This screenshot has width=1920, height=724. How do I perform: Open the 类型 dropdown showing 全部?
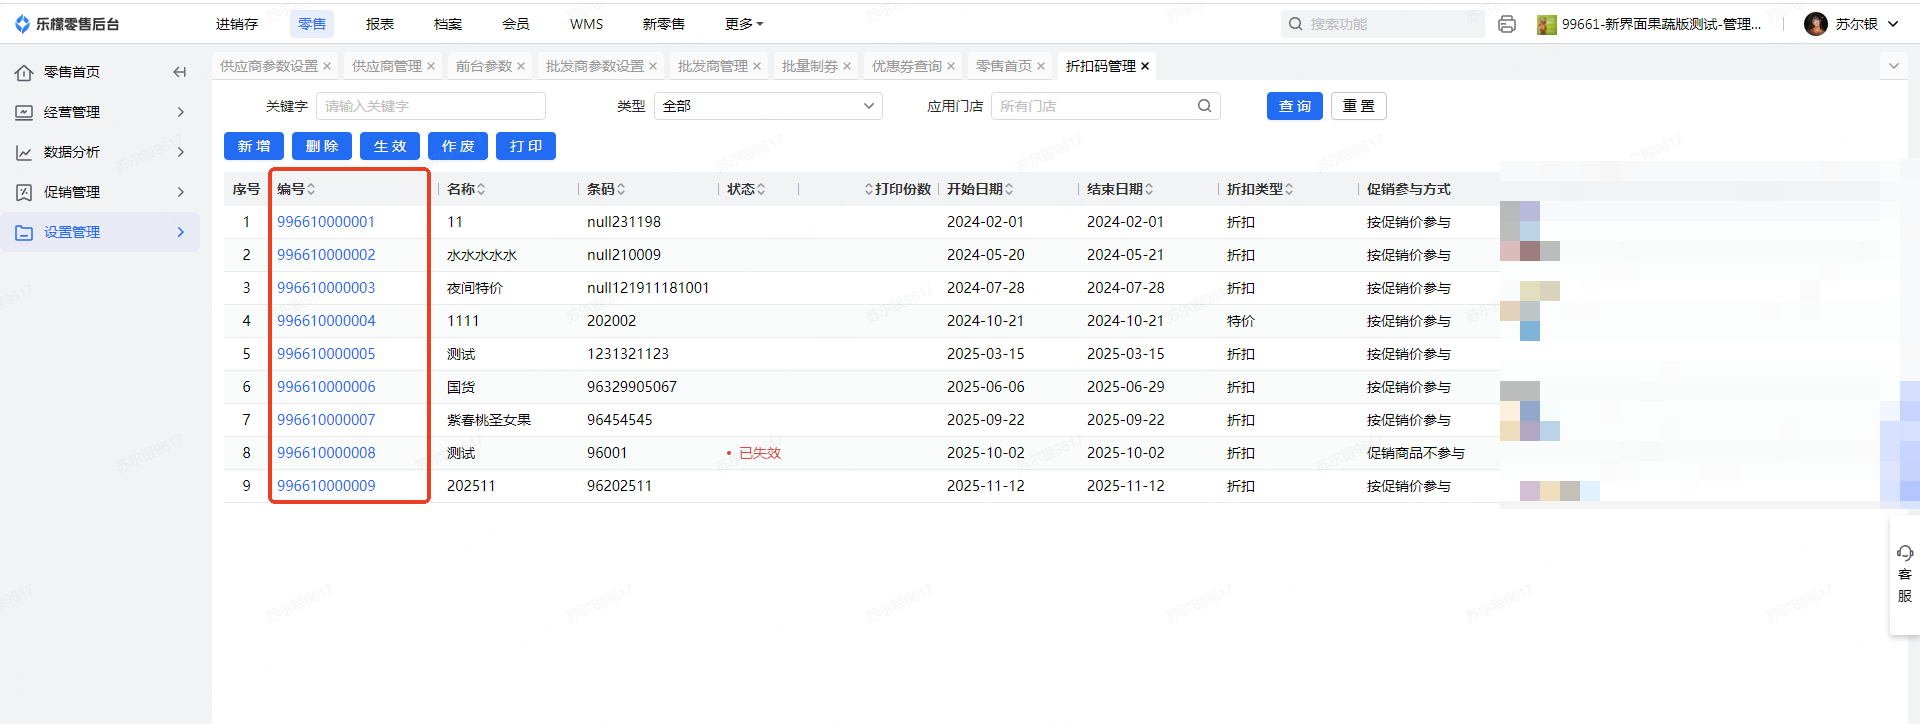(768, 106)
